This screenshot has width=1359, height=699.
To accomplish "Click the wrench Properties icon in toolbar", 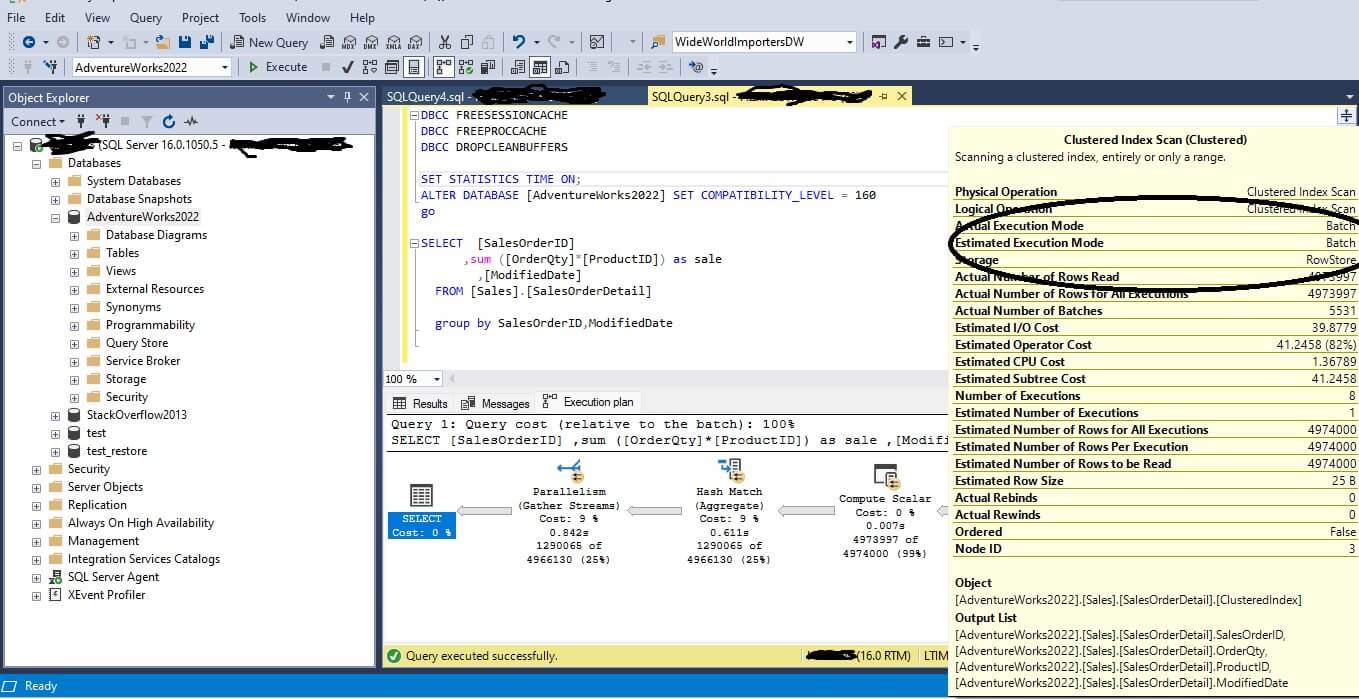I will point(900,42).
